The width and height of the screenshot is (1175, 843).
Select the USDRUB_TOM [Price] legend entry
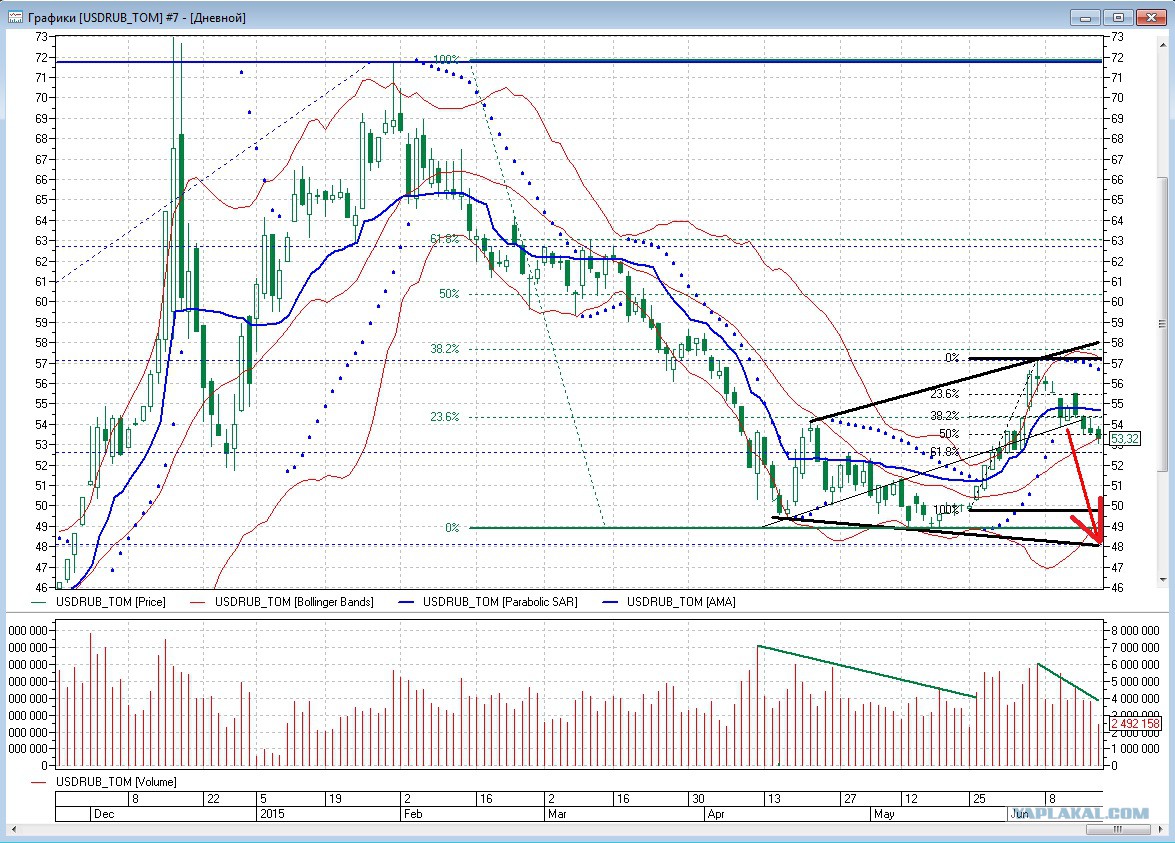111,602
